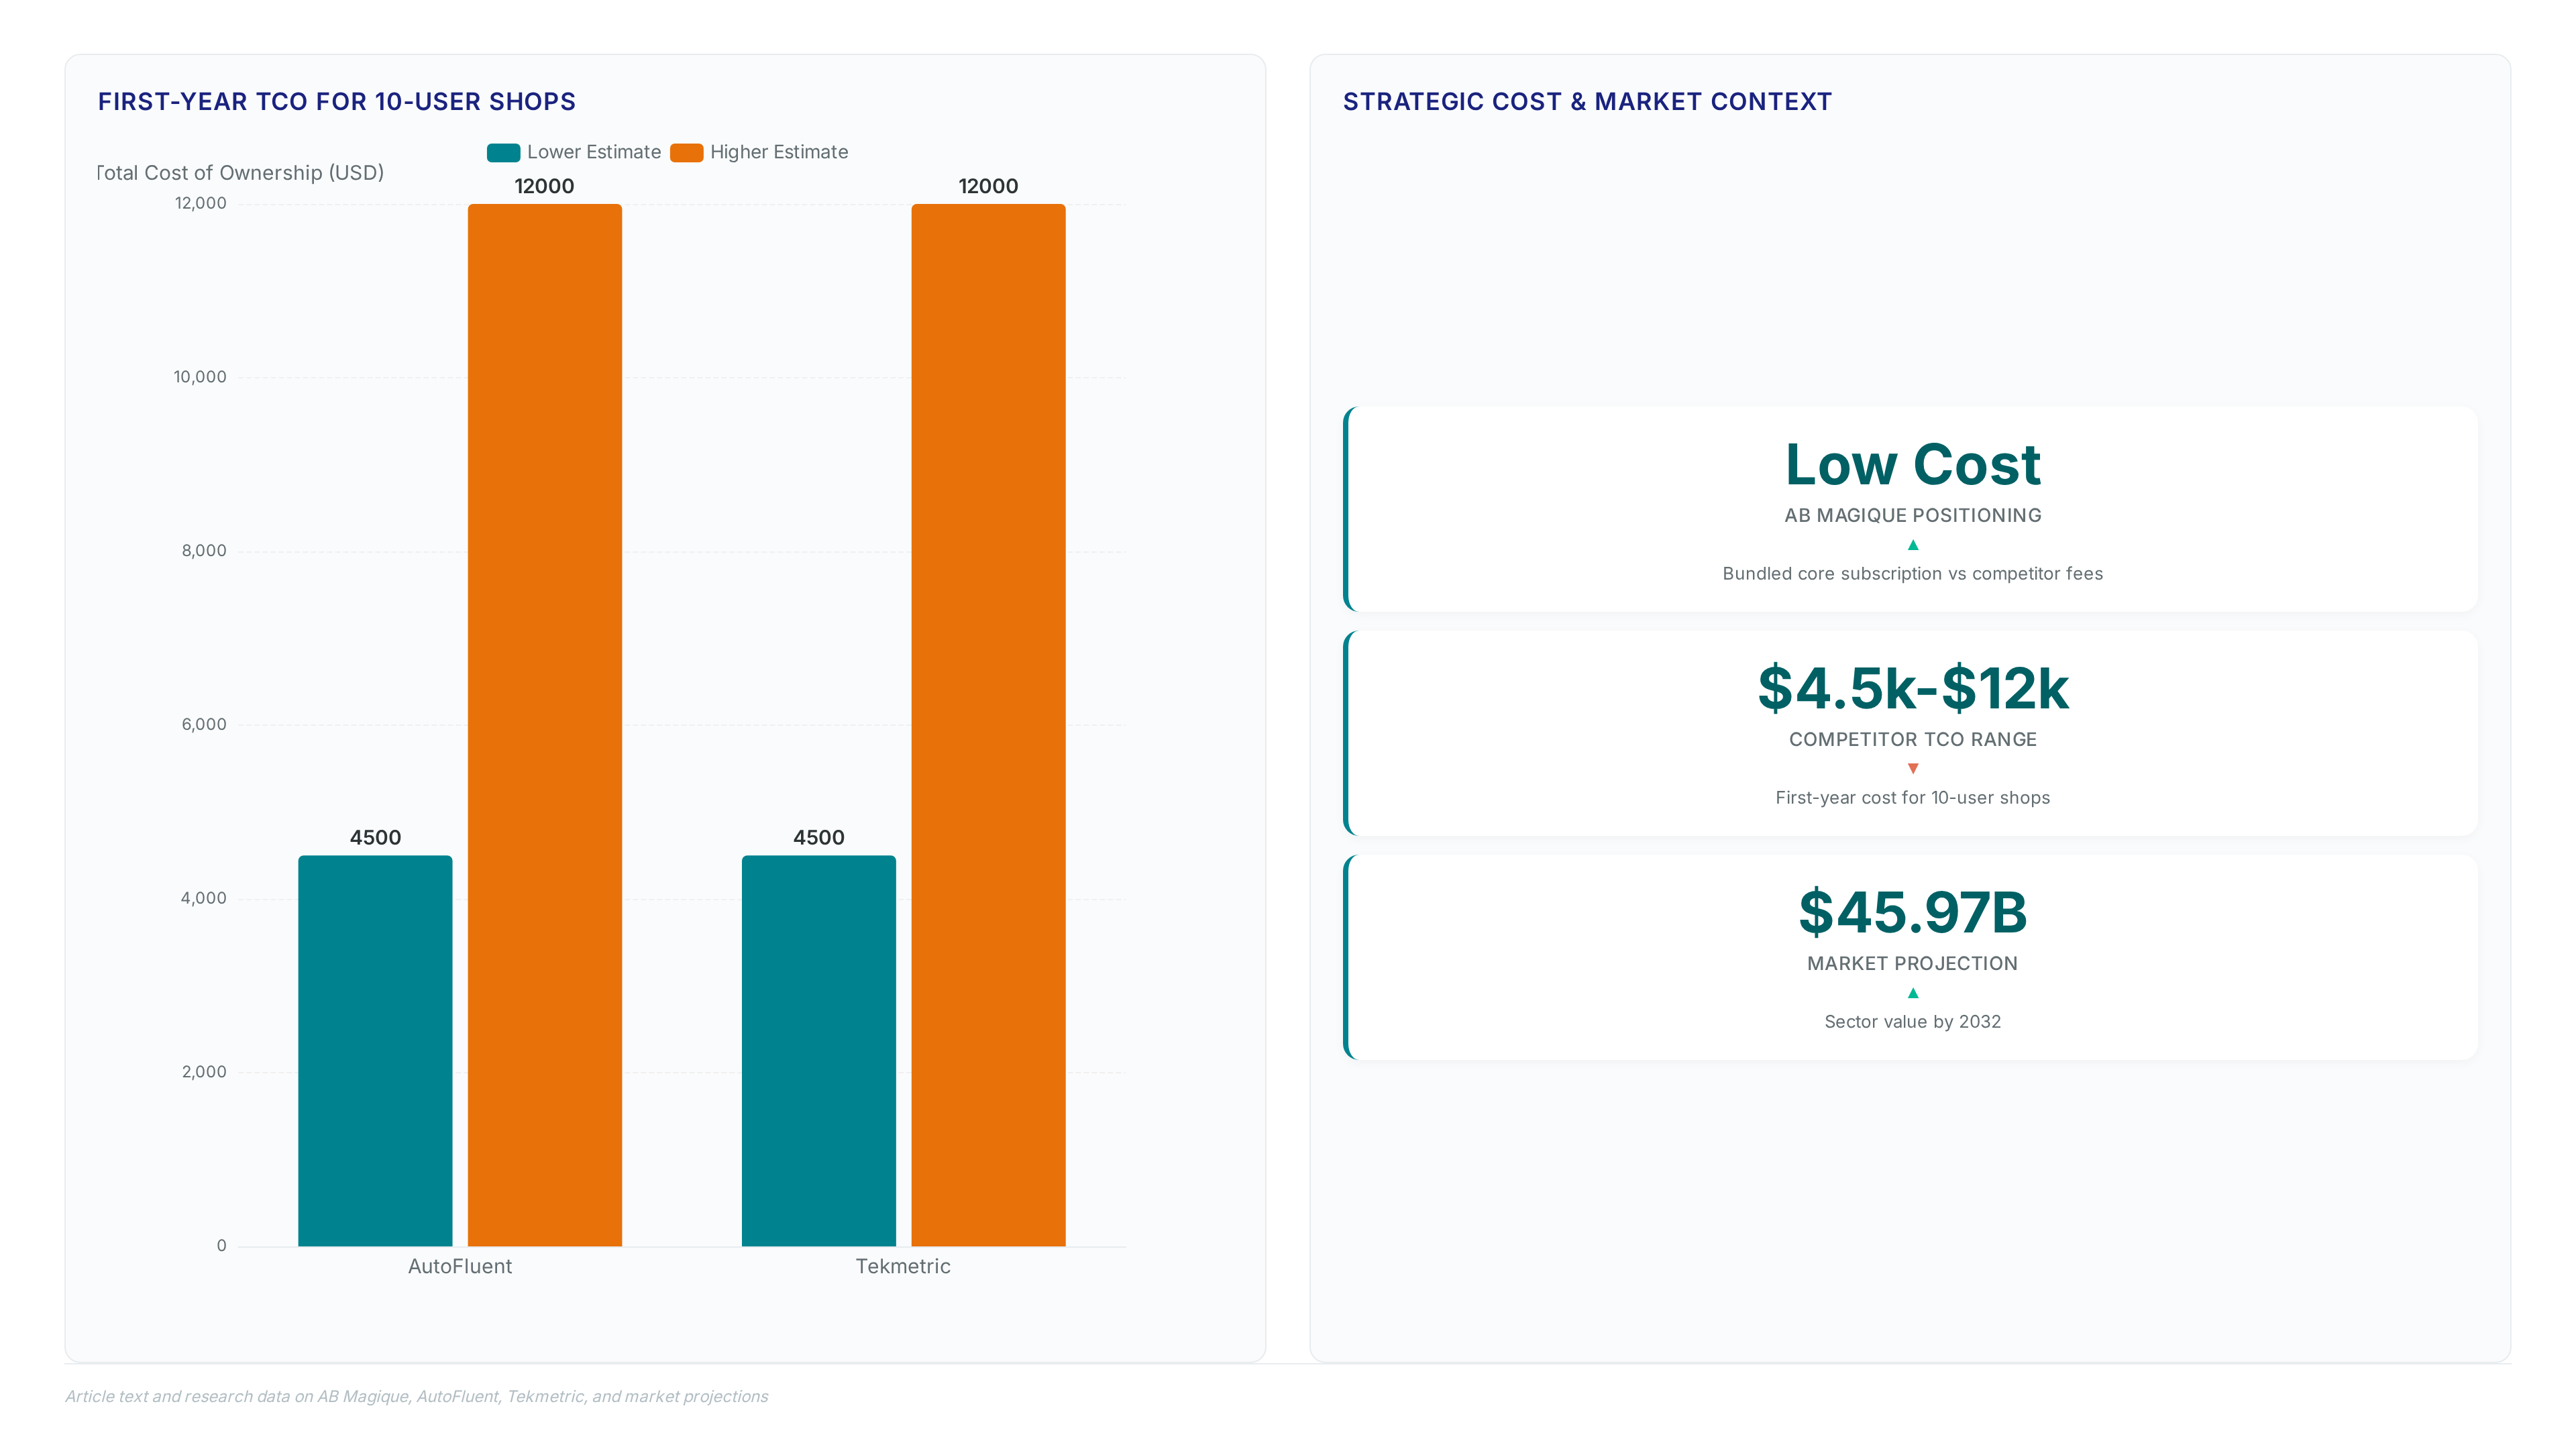Select the AutoFluent higher estimate orange bar
This screenshot has width=2576, height=1449.
coord(545,725)
